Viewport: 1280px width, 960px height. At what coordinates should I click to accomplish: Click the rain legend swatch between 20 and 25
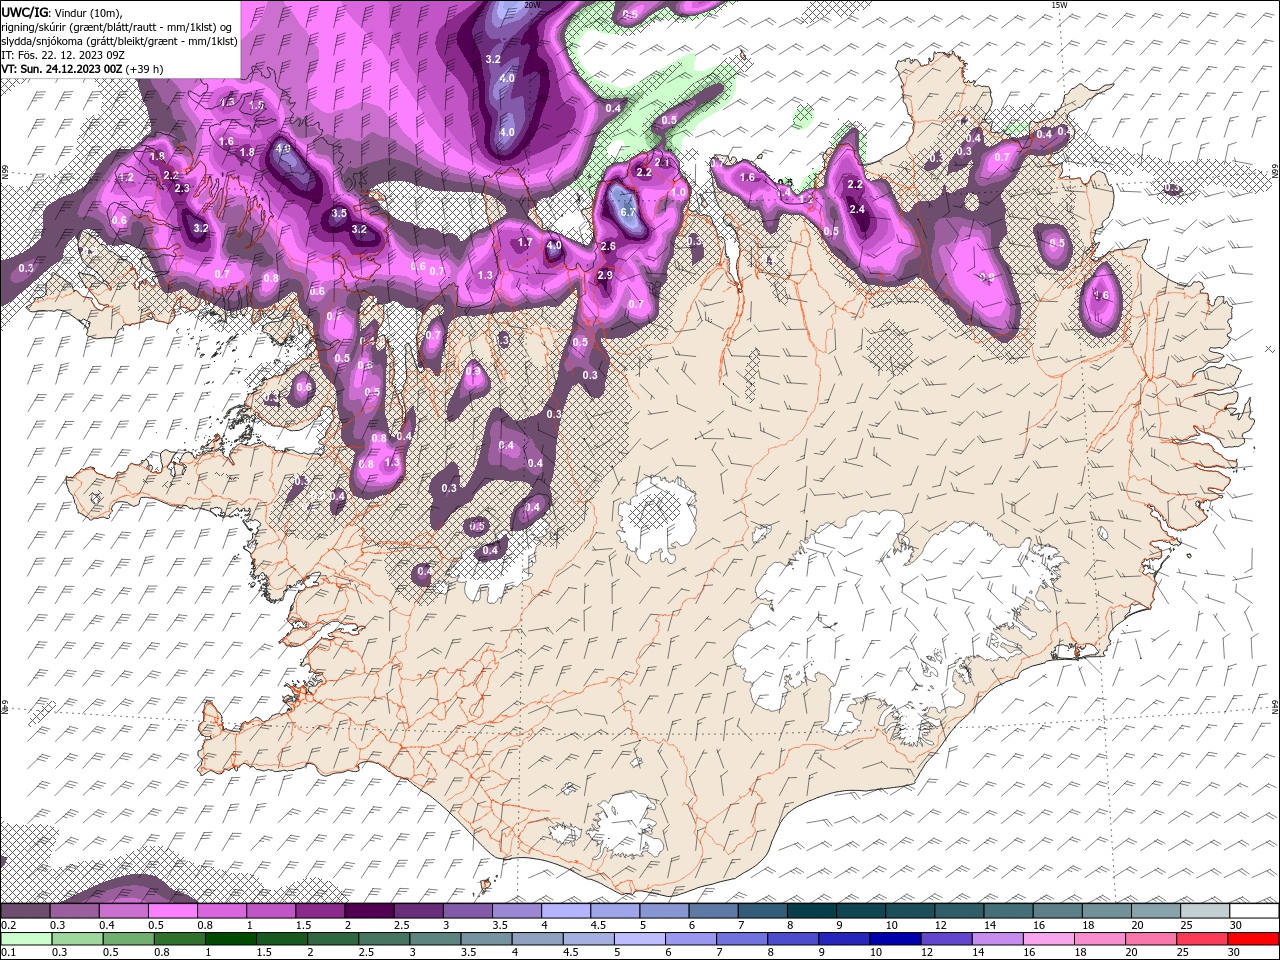coord(1152,939)
